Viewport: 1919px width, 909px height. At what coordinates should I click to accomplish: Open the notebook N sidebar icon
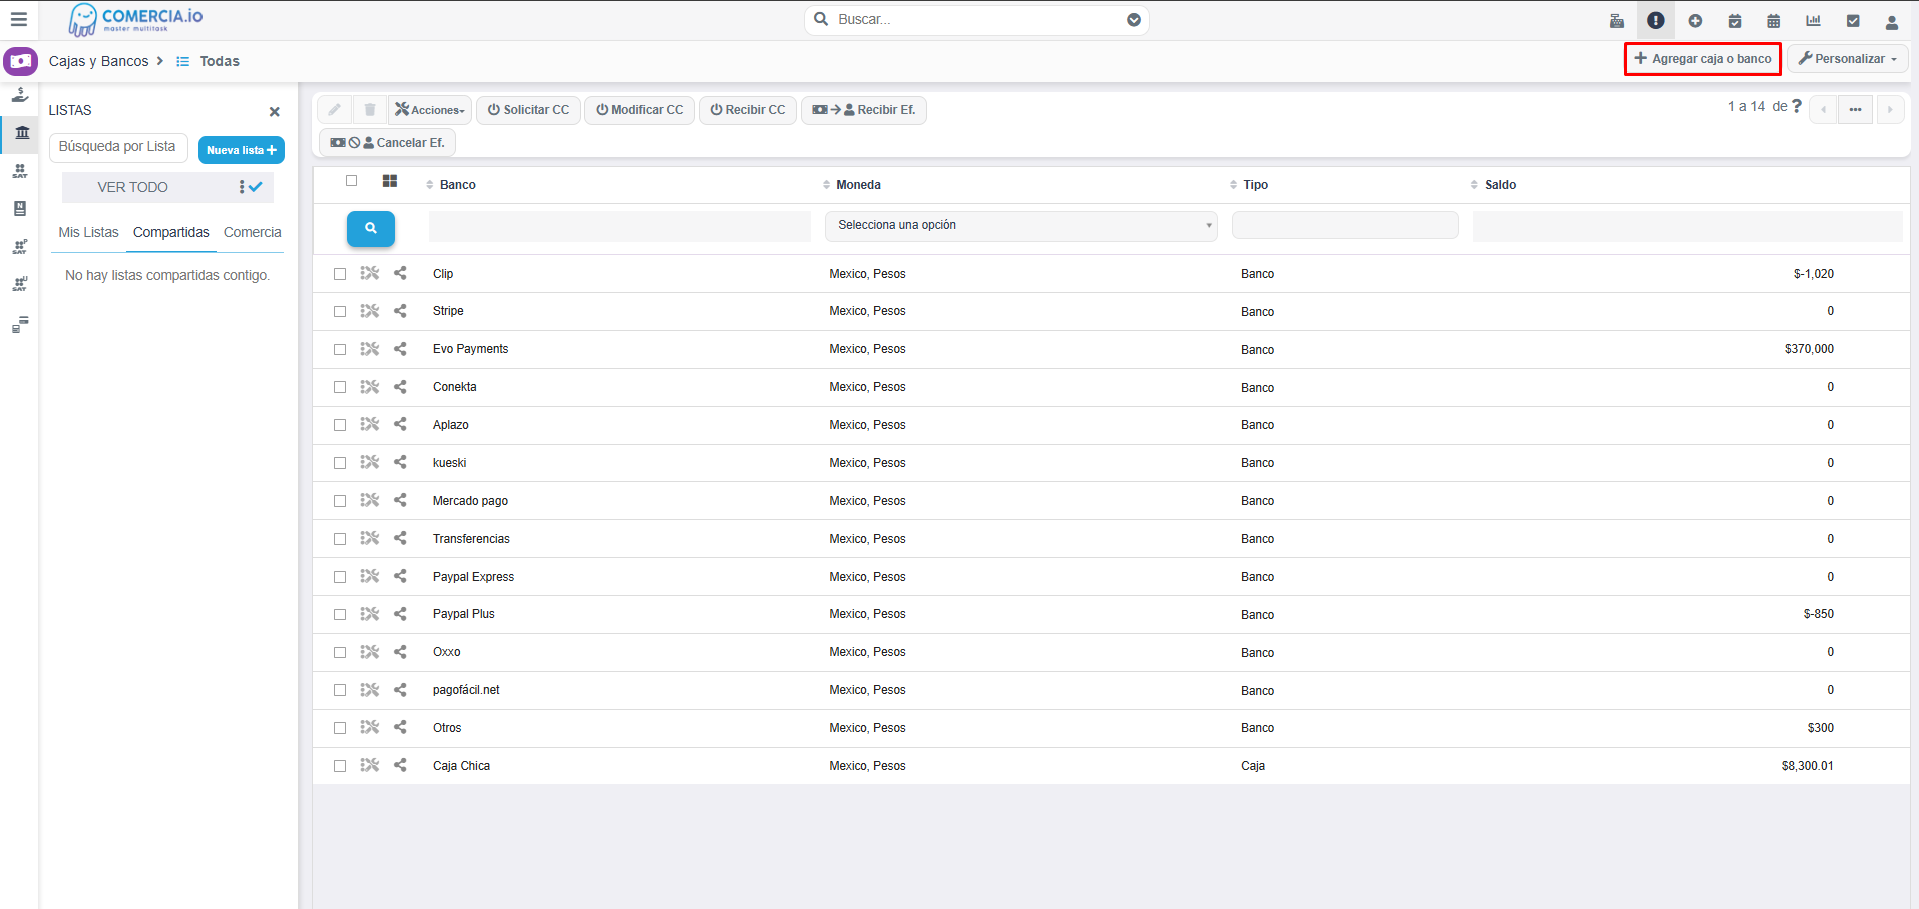20,209
